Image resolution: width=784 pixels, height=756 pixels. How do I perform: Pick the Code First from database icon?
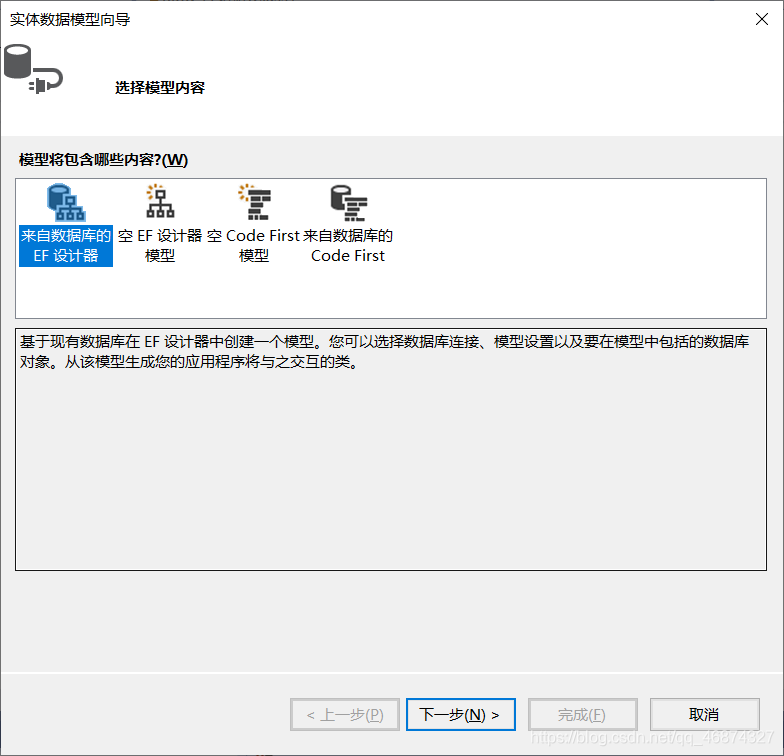point(348,203)
